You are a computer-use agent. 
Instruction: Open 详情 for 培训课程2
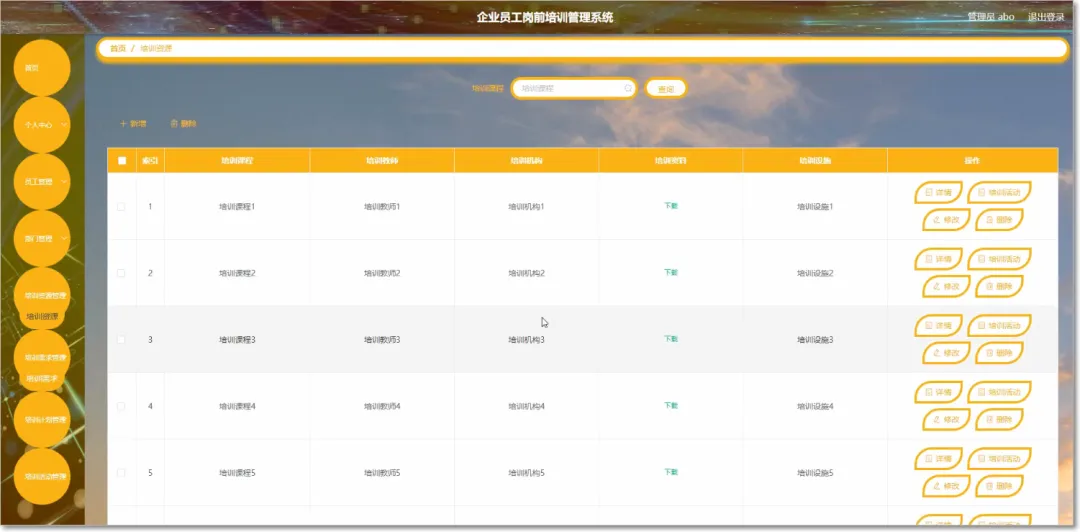pos(938,259)
